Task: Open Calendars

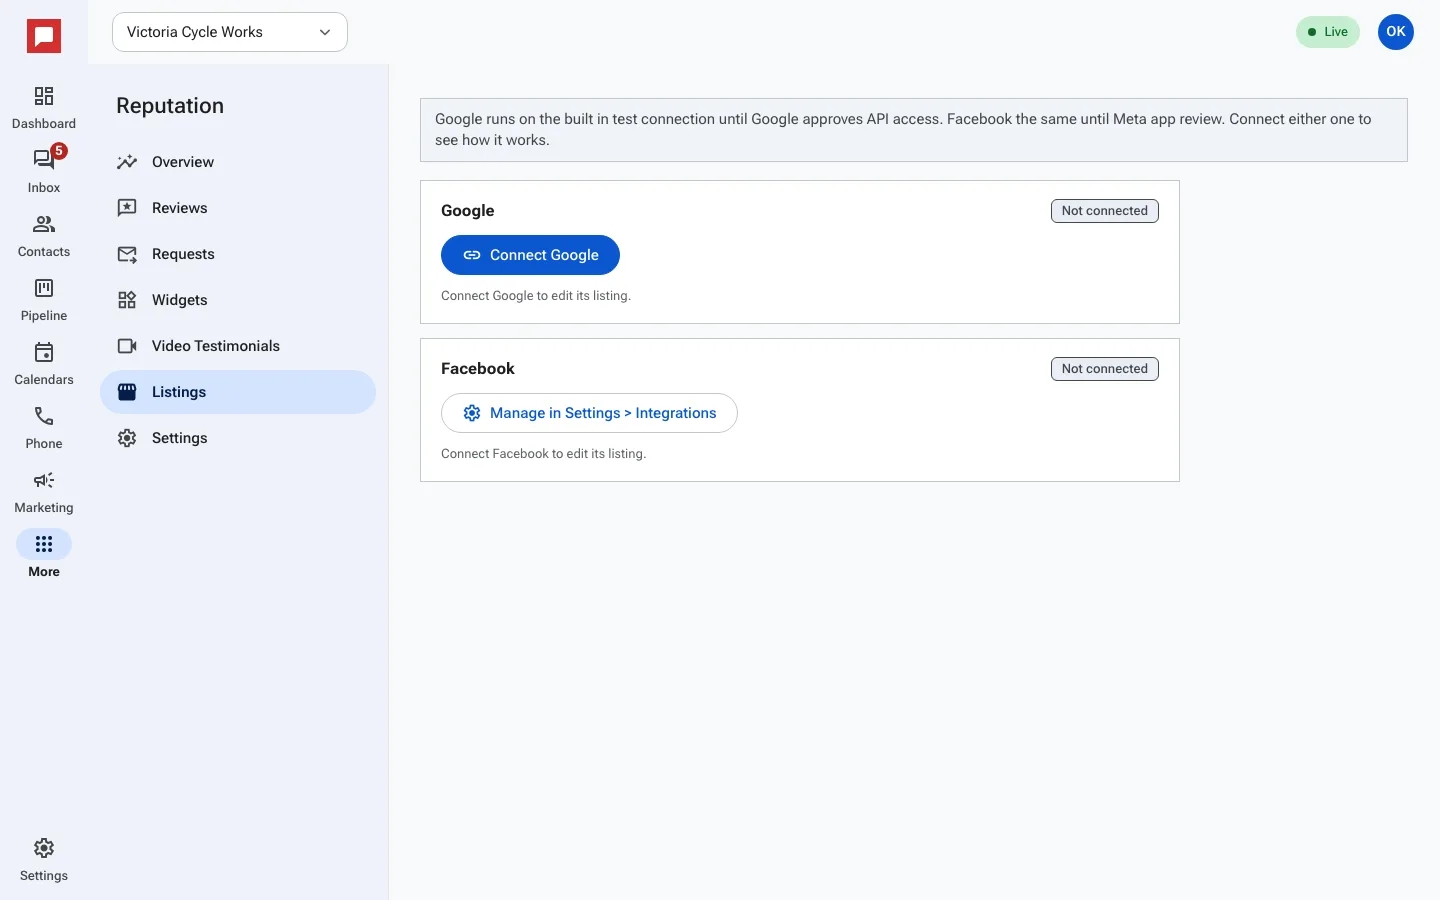Action: click(44, 364)
